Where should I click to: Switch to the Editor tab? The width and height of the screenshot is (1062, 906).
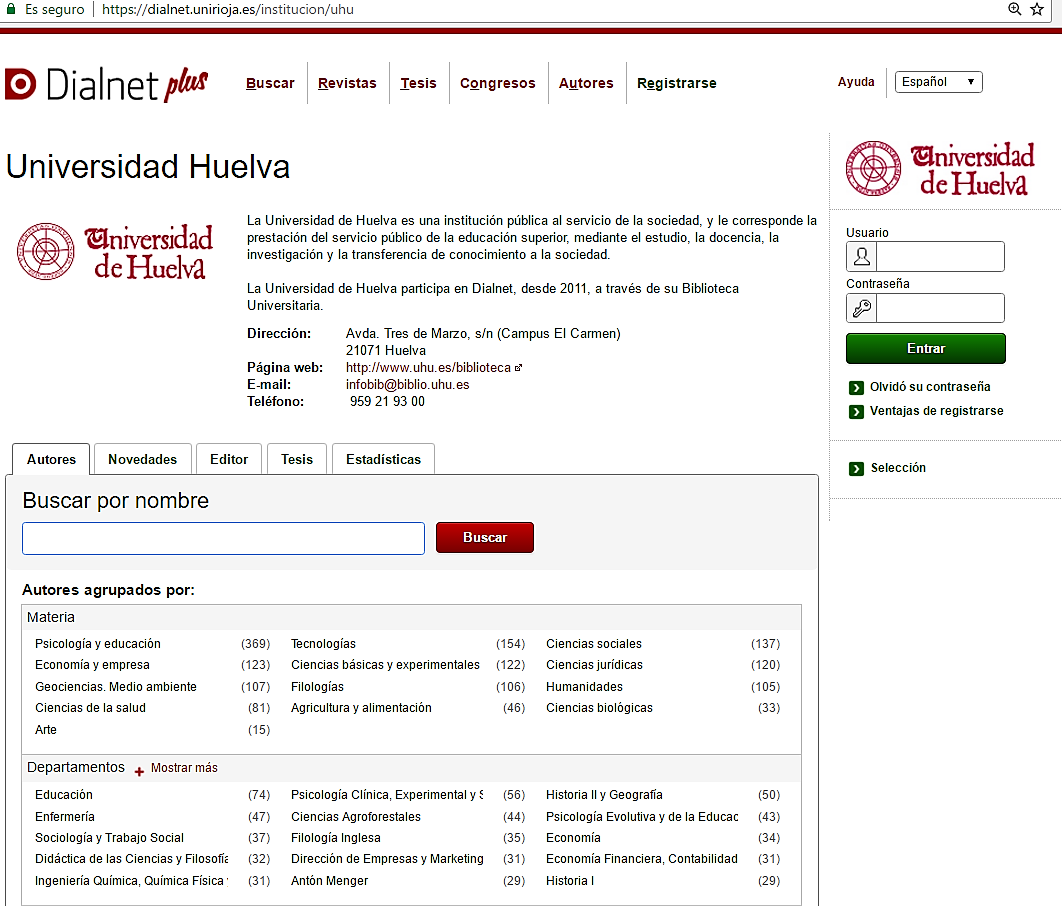pyautogui.click(x=229, y=459)
